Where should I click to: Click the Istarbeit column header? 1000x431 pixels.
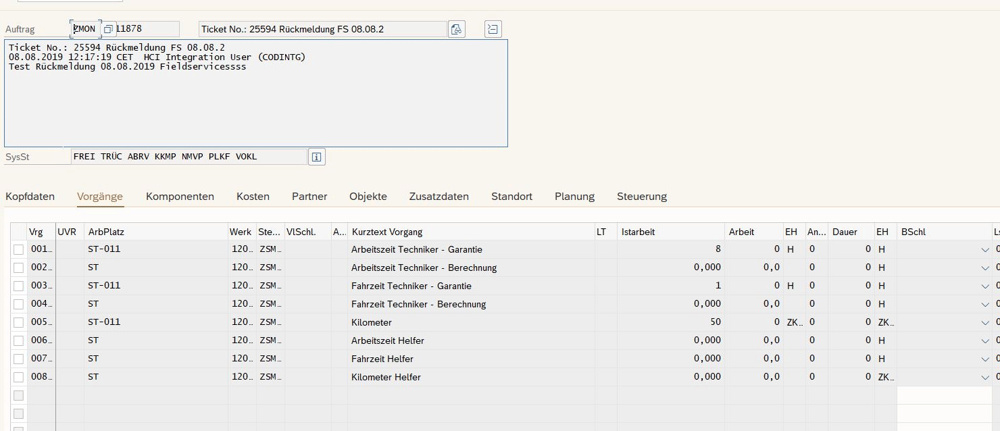(x=671, y=232)
